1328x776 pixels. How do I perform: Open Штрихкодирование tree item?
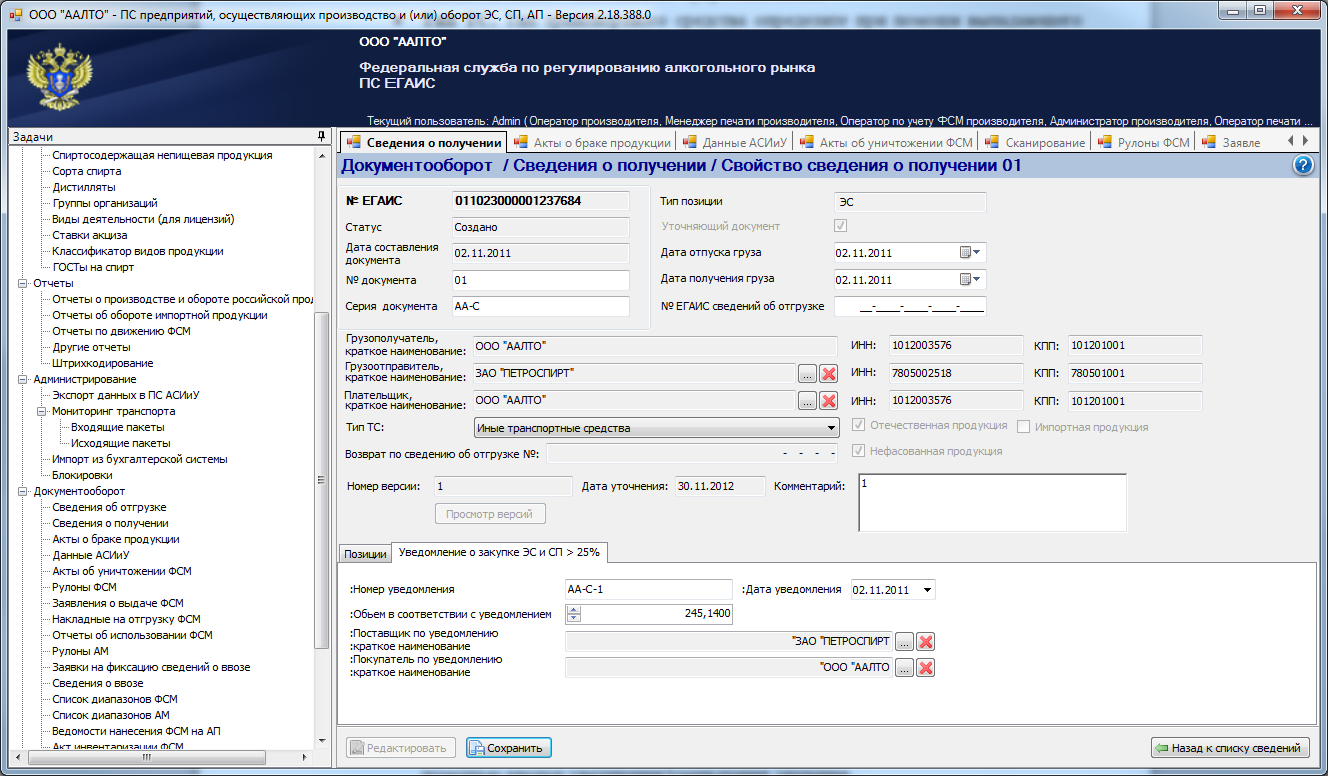(x=103, y=363)
